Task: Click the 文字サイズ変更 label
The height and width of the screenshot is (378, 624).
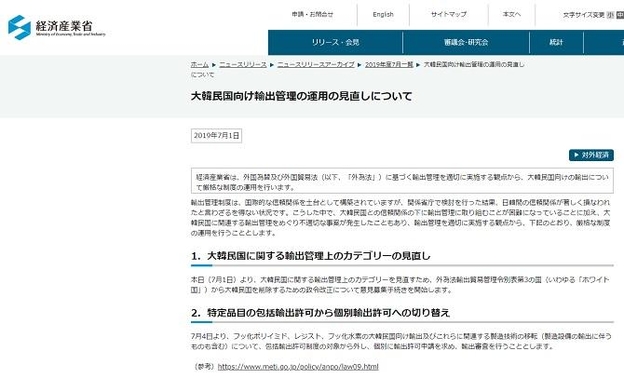Action: (583, 15)
